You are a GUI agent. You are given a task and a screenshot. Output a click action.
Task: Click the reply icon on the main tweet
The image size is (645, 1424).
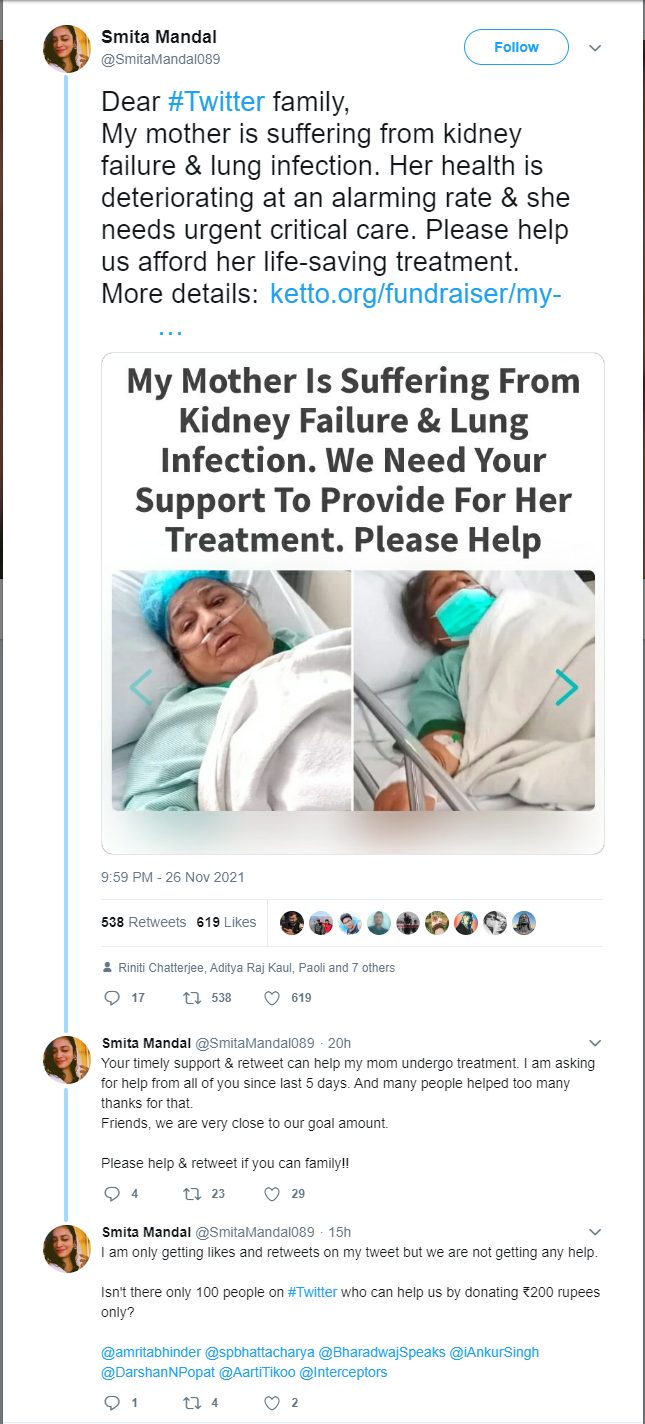click(x=112, y=997)
